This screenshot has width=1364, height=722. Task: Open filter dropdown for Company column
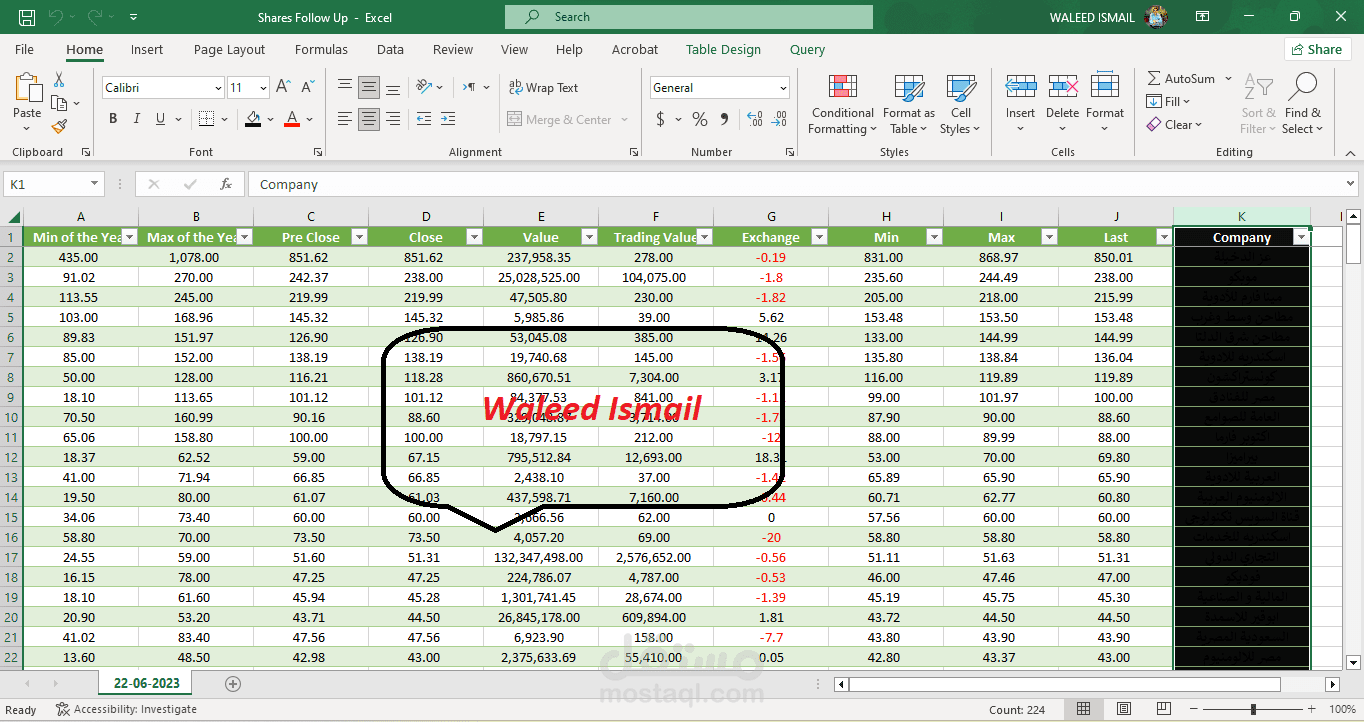tap(1300, 237)
